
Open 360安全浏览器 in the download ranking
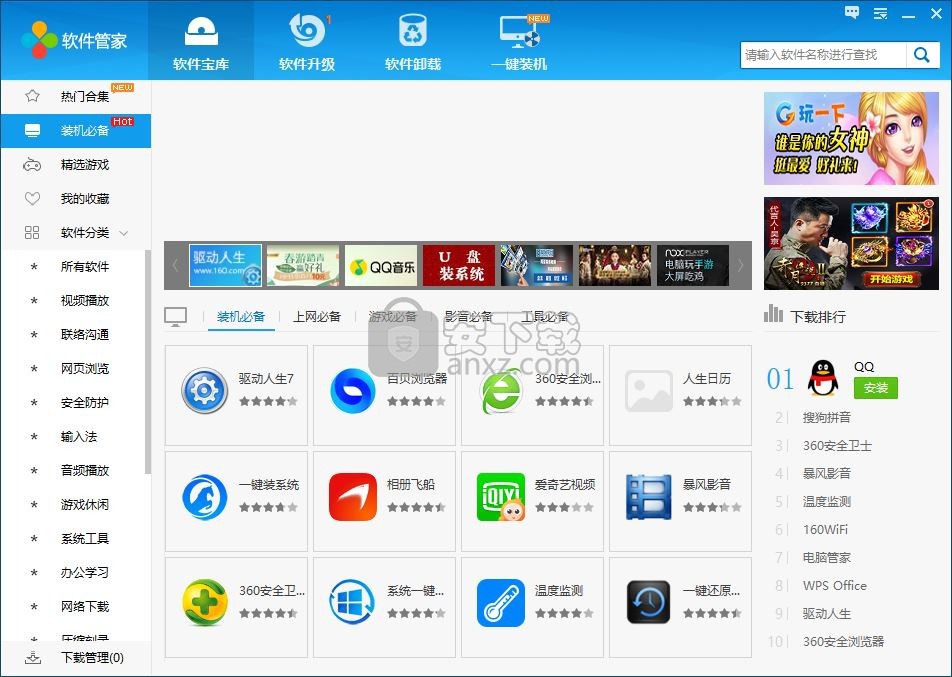click(843, 642)
